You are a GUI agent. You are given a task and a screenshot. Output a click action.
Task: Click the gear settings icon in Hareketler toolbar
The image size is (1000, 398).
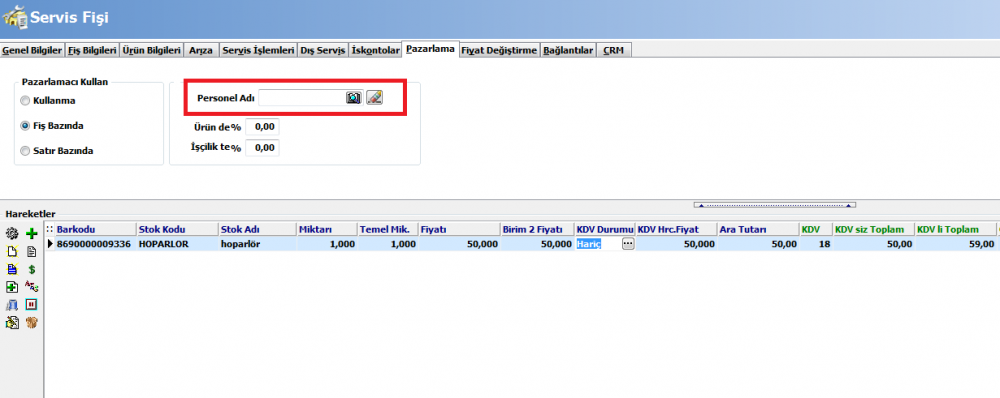pos(12,234)
